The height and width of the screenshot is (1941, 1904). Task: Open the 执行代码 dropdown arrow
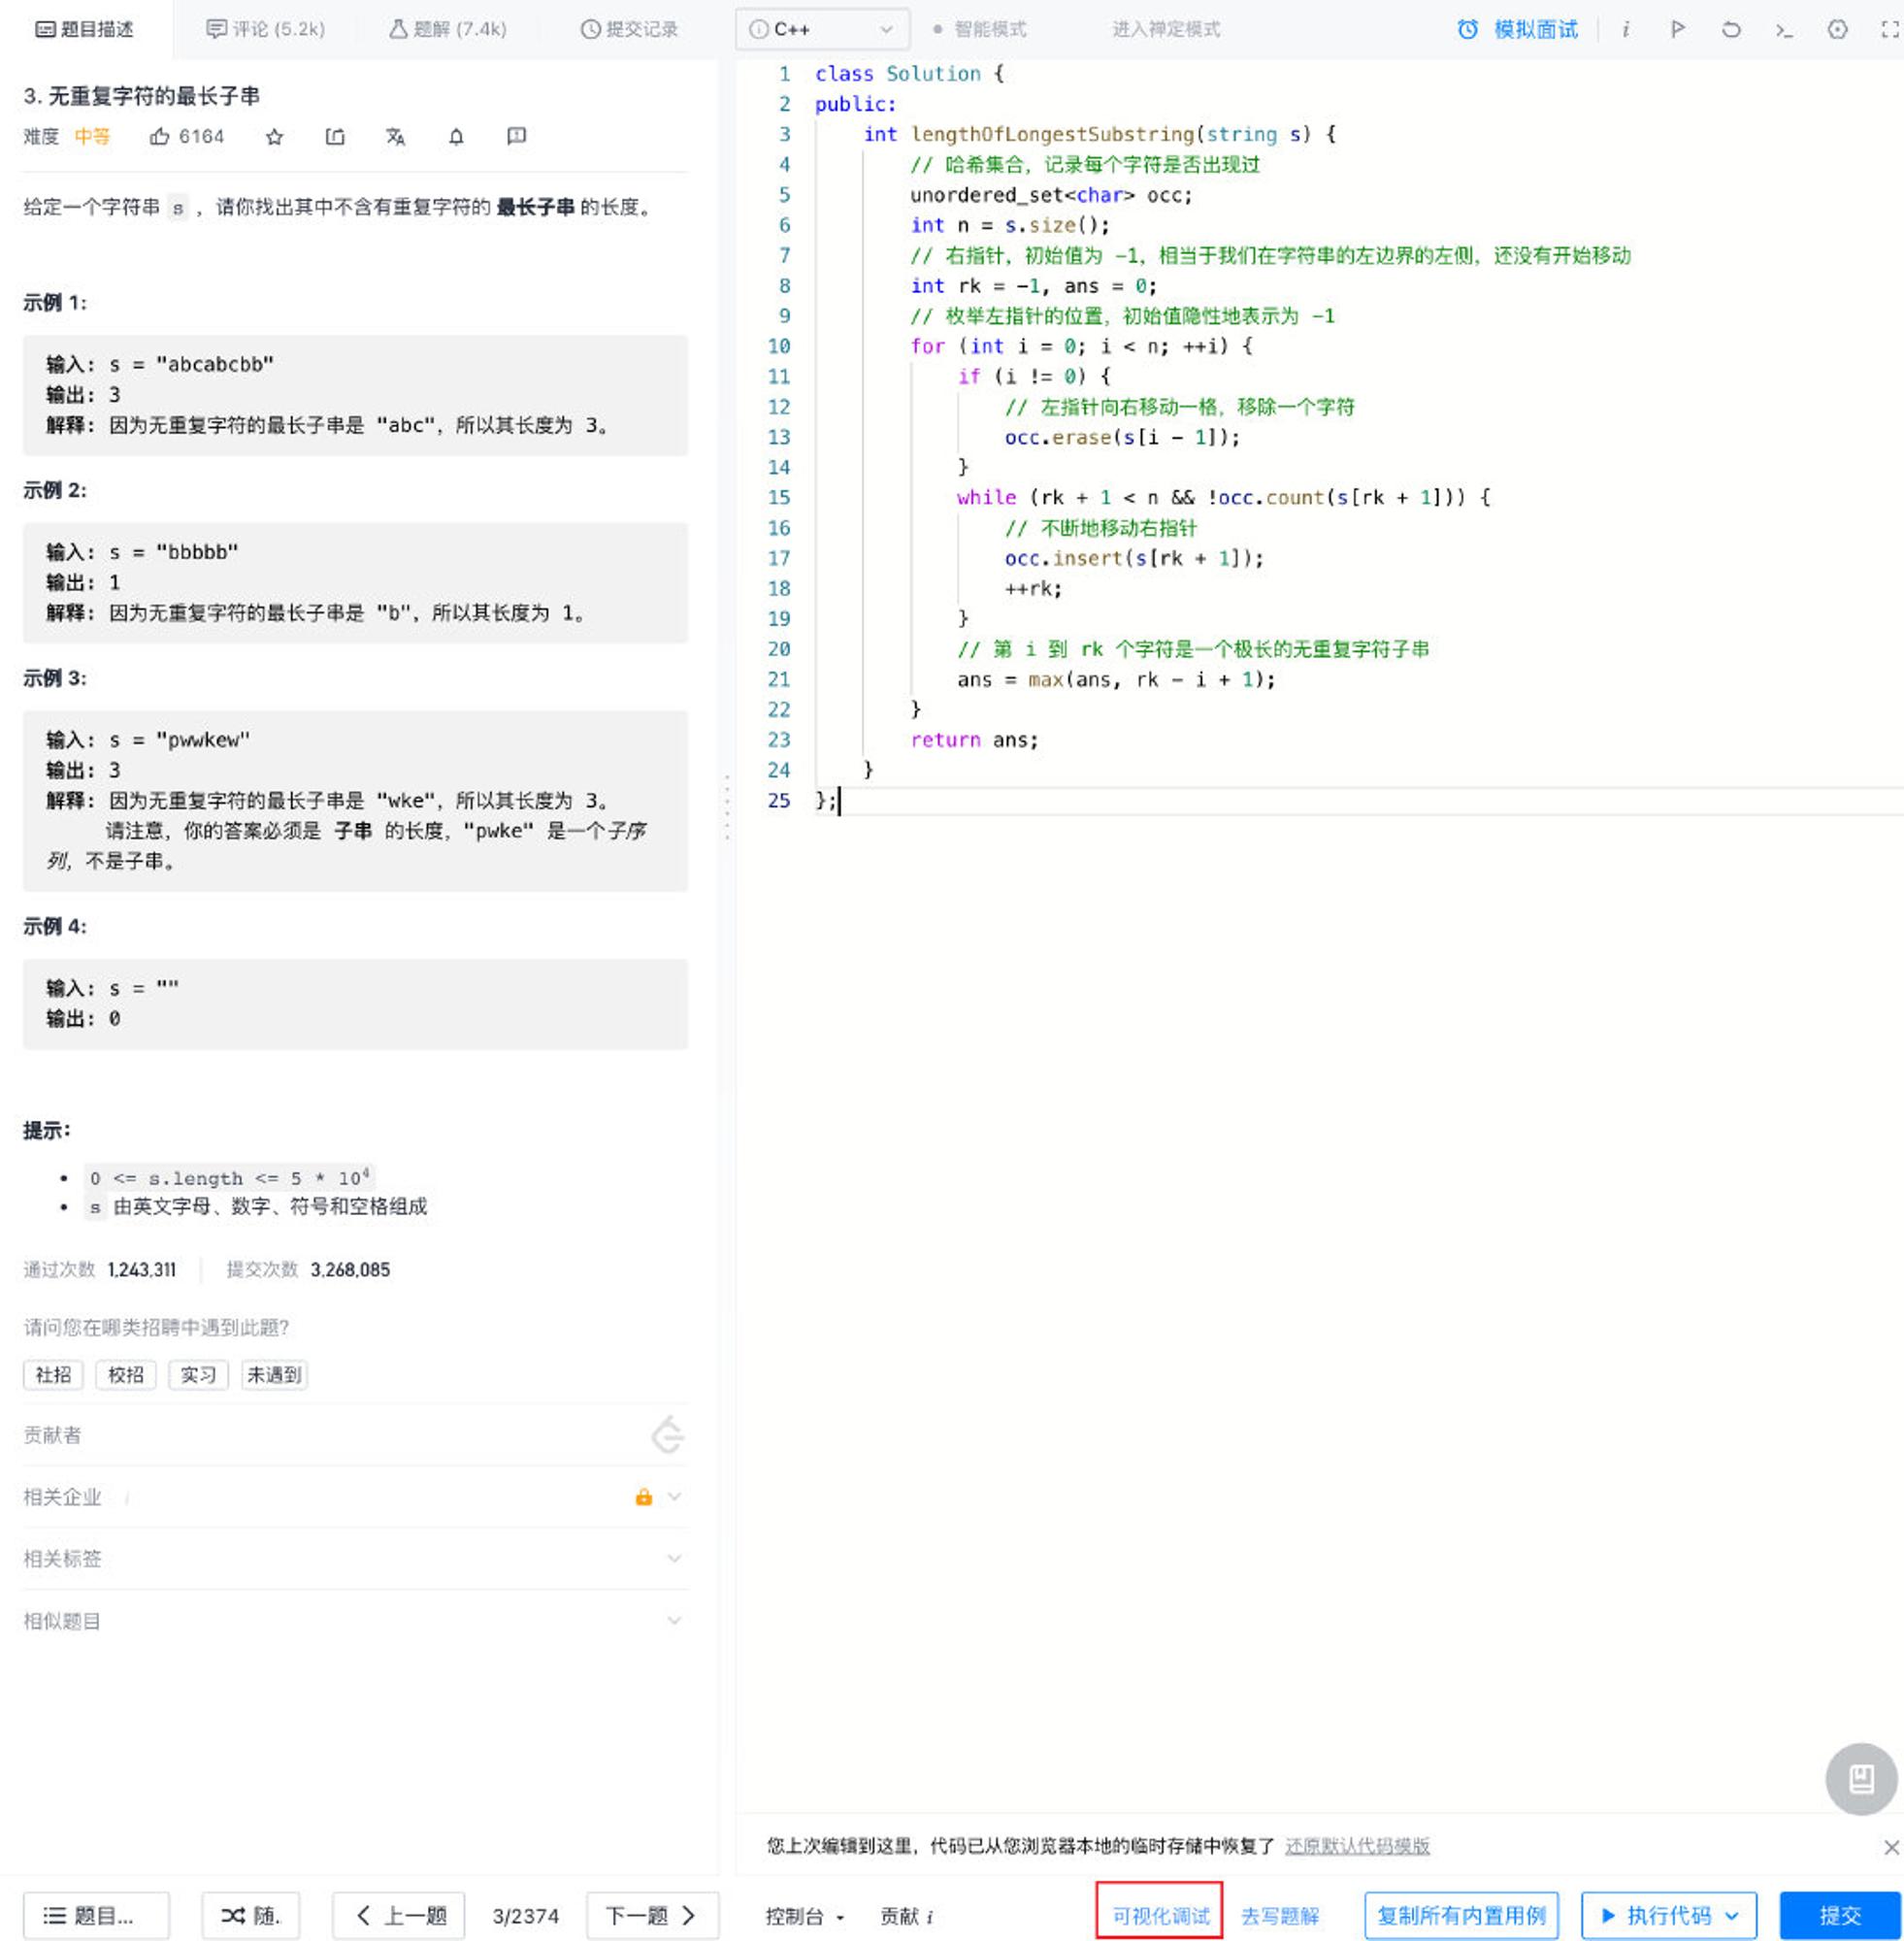click(1733, 1915)
